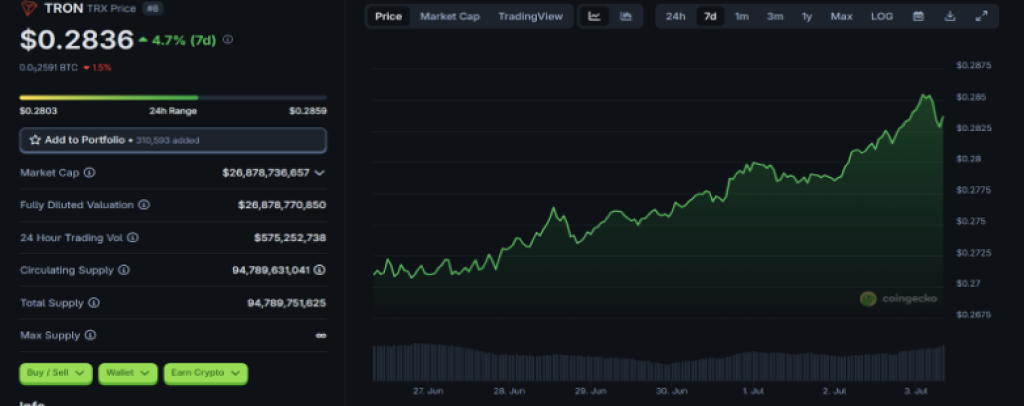Click the TRON logo icon
This screenshot has height=406, width=1024.
click(29, 8)
